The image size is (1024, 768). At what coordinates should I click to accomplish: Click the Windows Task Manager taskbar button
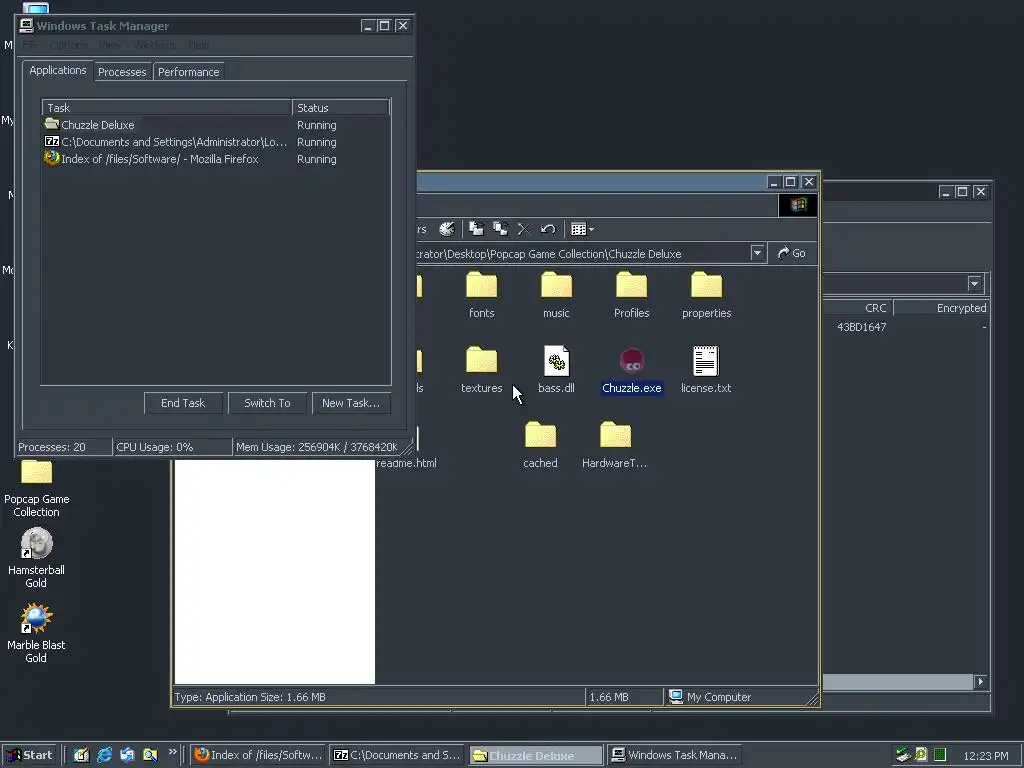coord(675,755)
